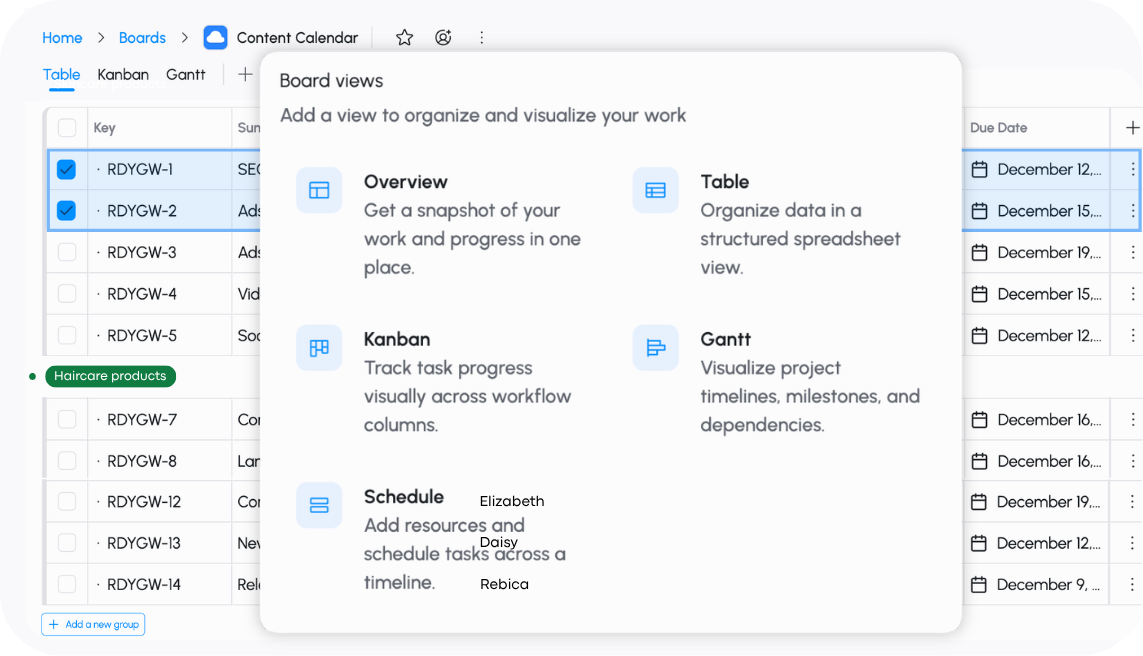Click the Gantt view icon in popup
The width and height of the screenshot is (1143, 656).
tap(655, 348)
